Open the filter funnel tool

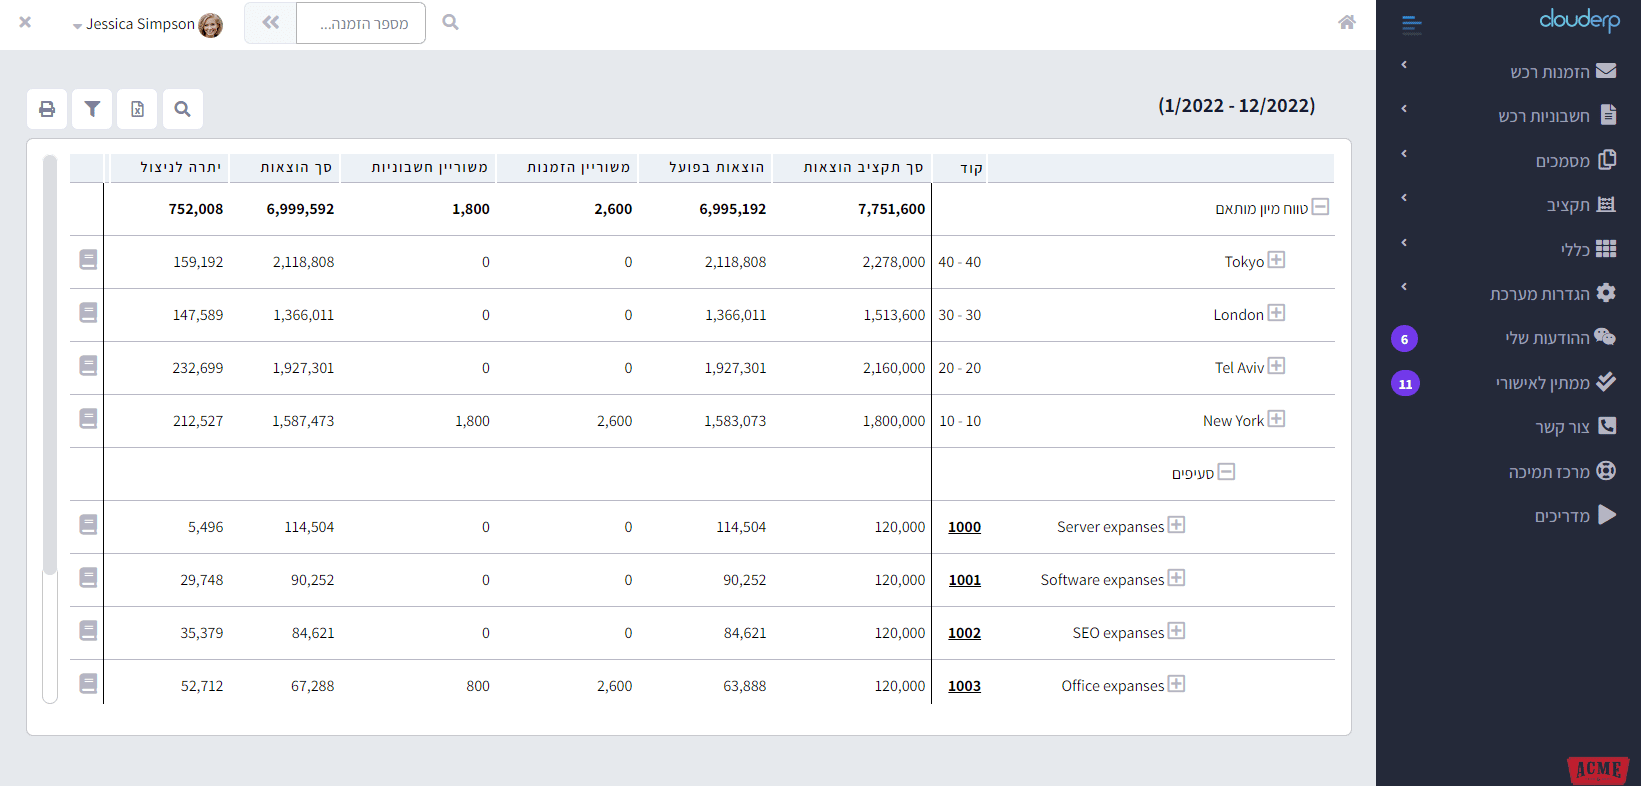click(x=92, y=109)
